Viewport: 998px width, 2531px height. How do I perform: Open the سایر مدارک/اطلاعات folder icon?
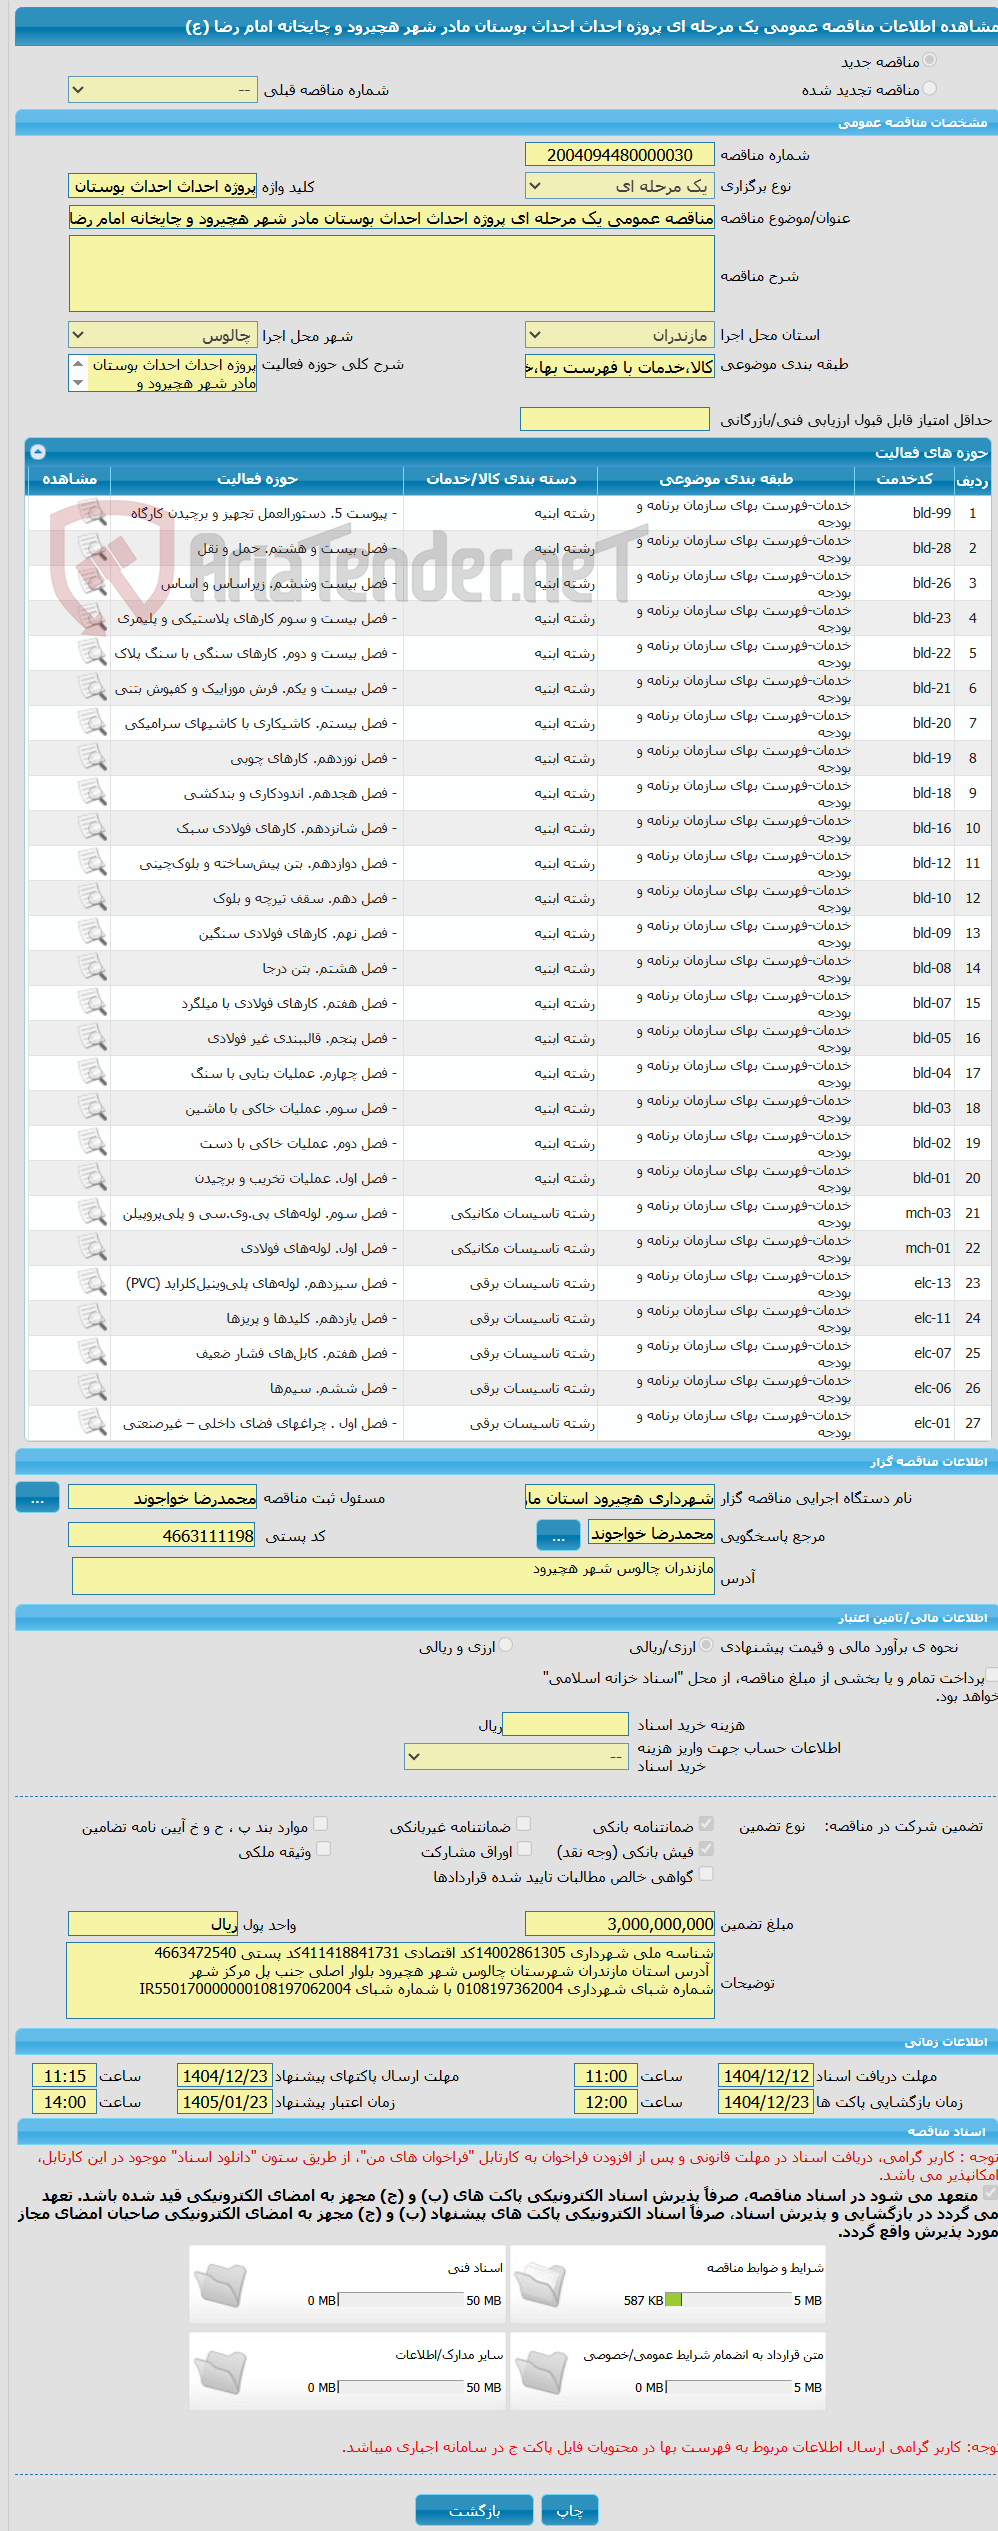pyautogui.click(x=220, y=2371)
